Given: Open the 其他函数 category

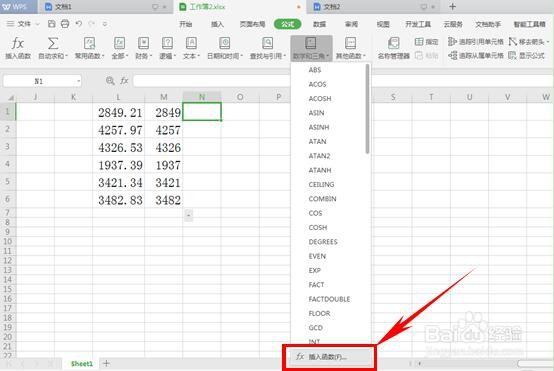Looking at the screenshot, I should (350, 48).
